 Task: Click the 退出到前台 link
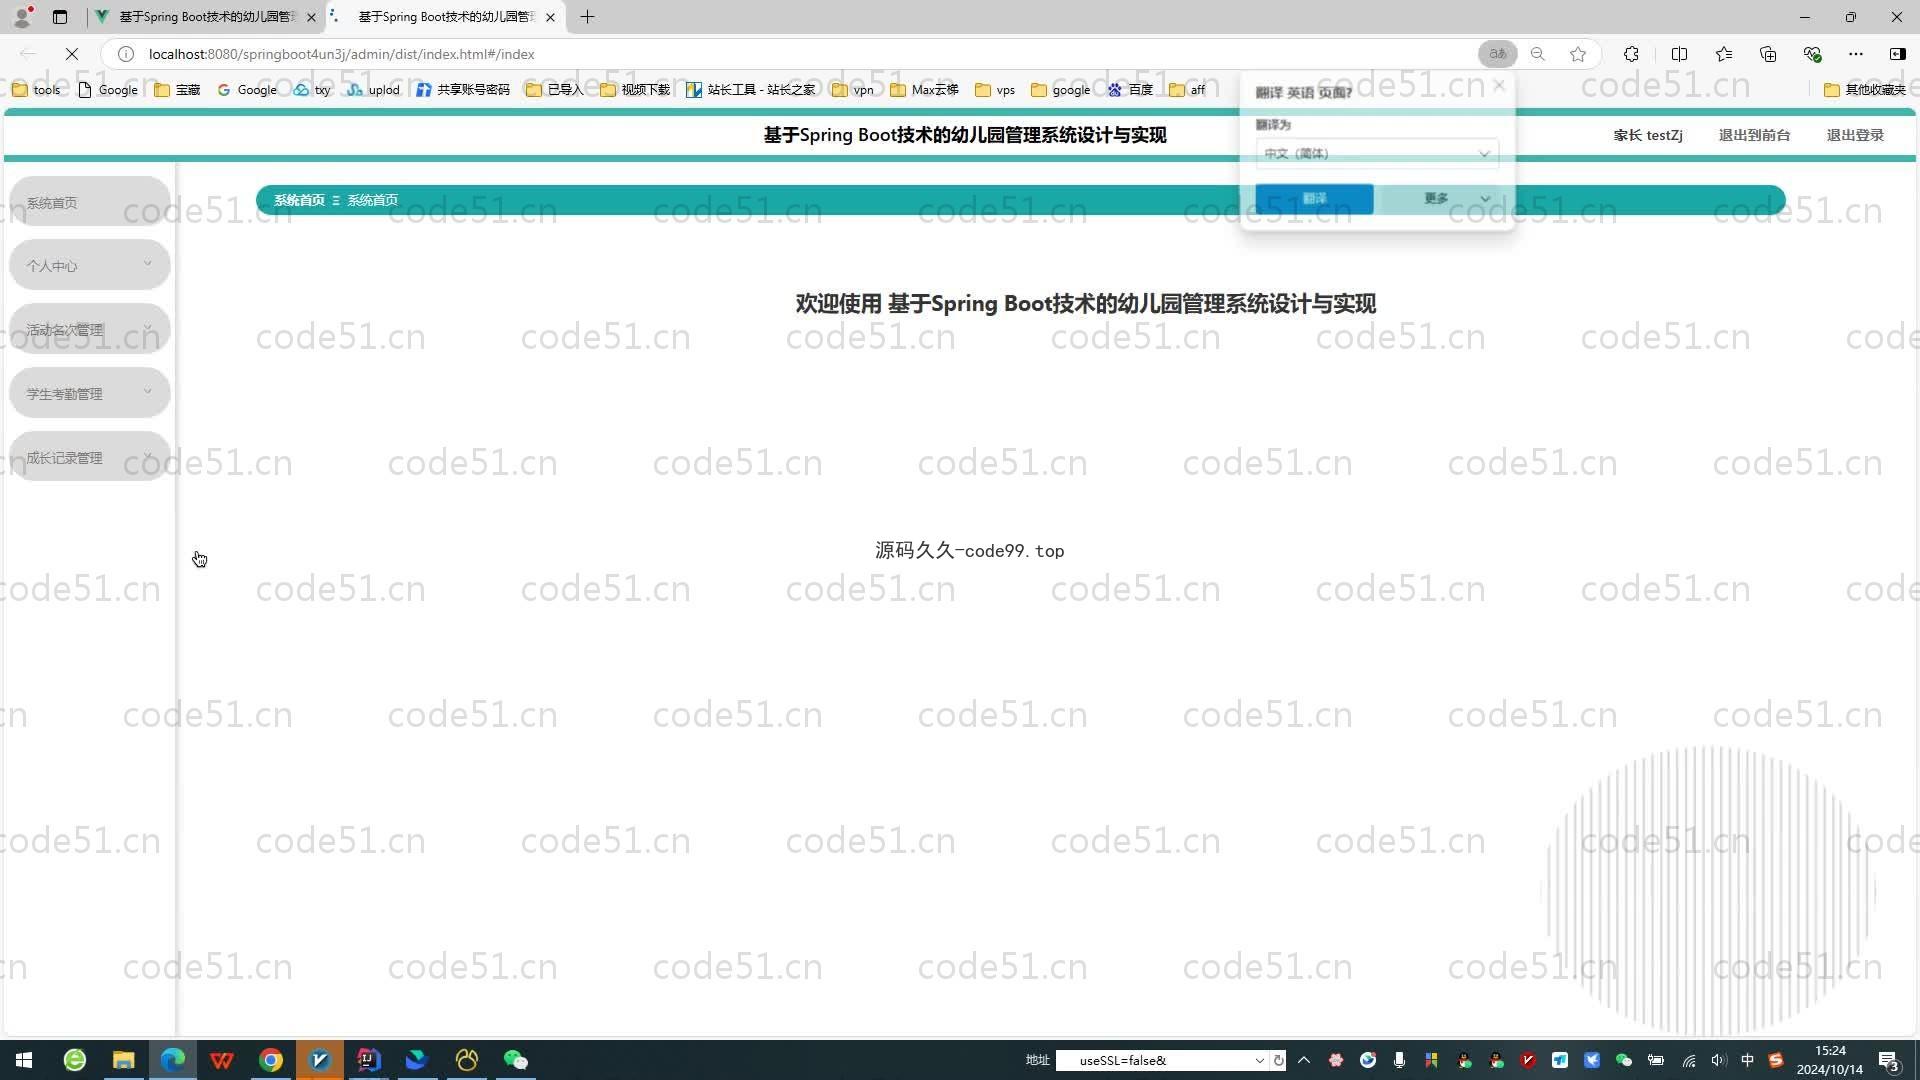pos(1754,135)
